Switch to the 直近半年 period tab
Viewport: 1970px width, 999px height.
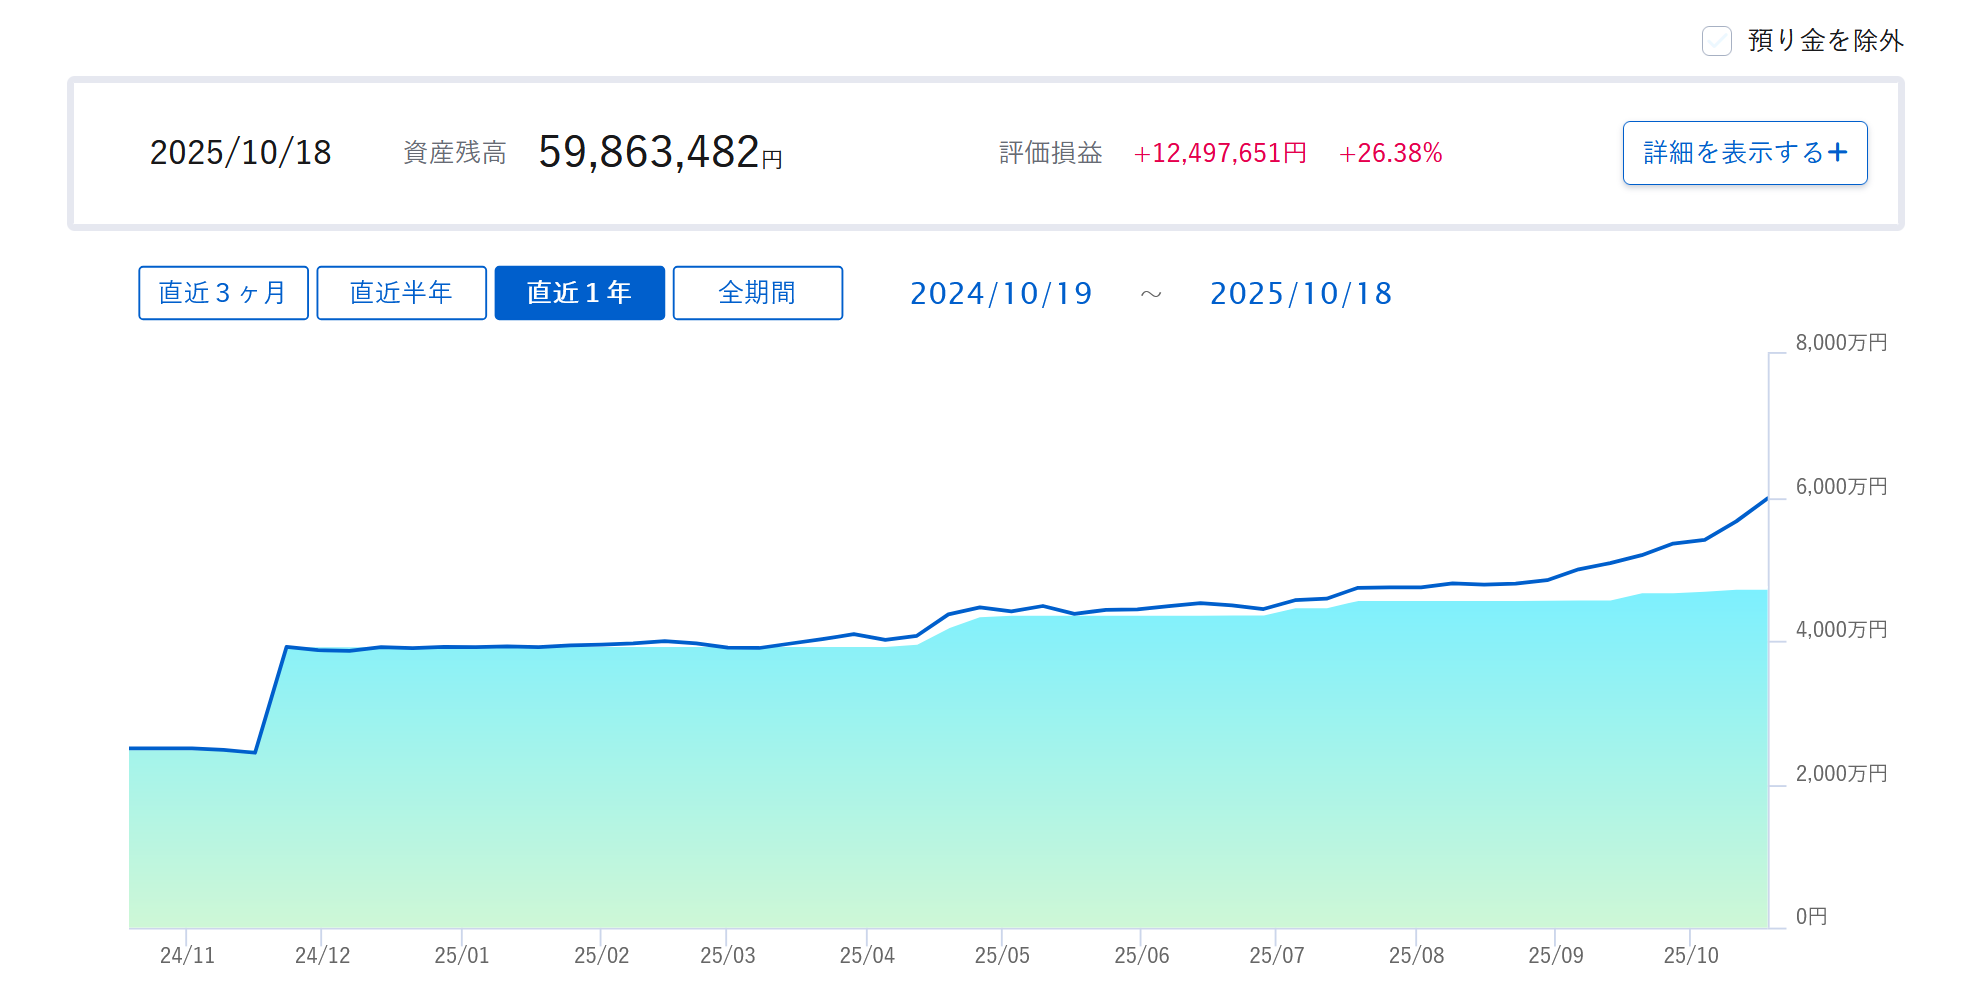tap(401, 293)
